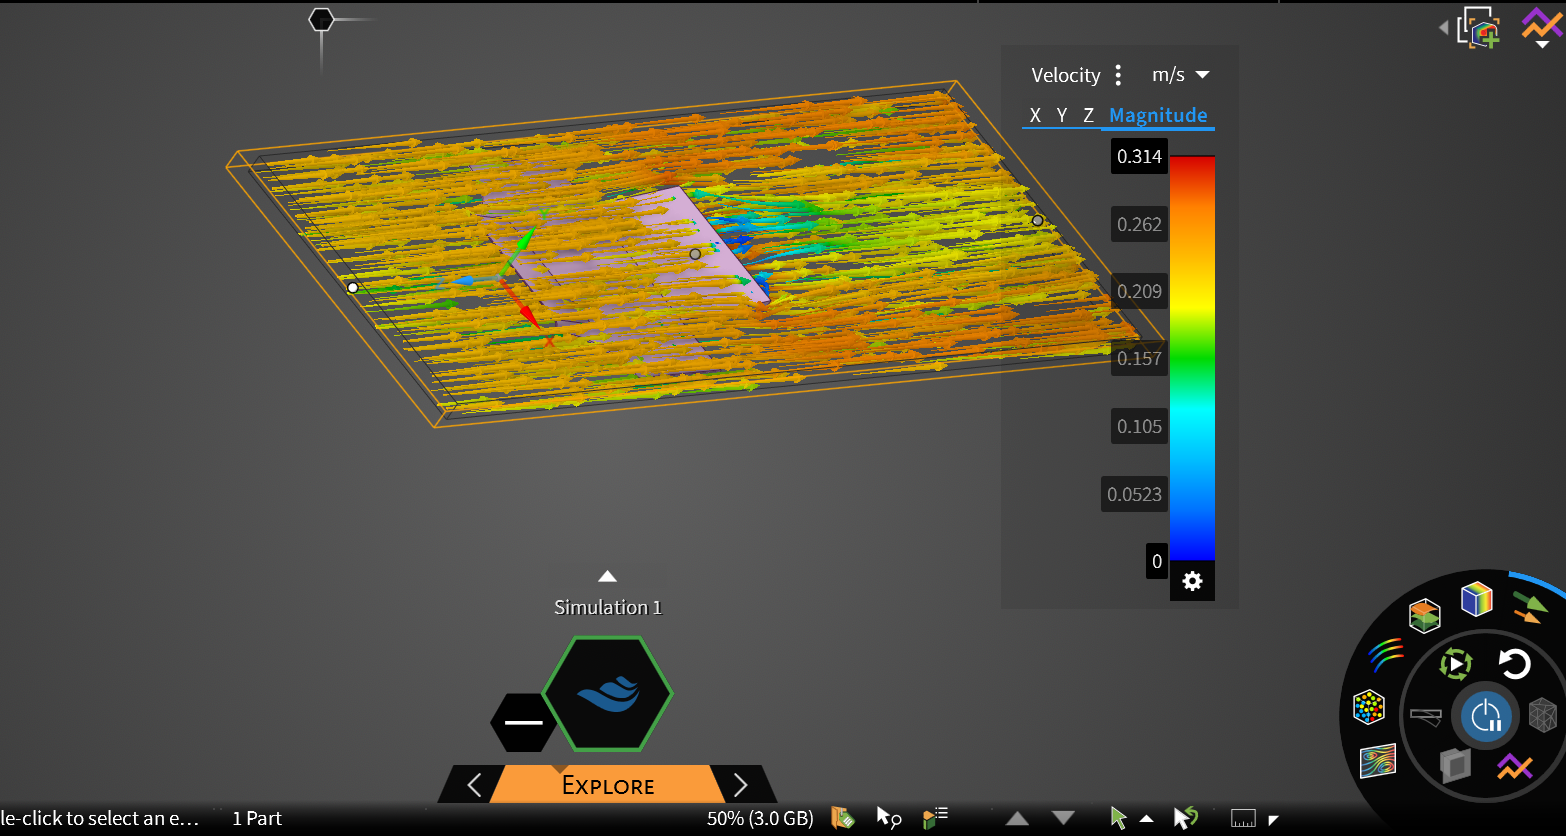Click the 1 Part status text
This screenshot has width=1566, height=836.
257,818
